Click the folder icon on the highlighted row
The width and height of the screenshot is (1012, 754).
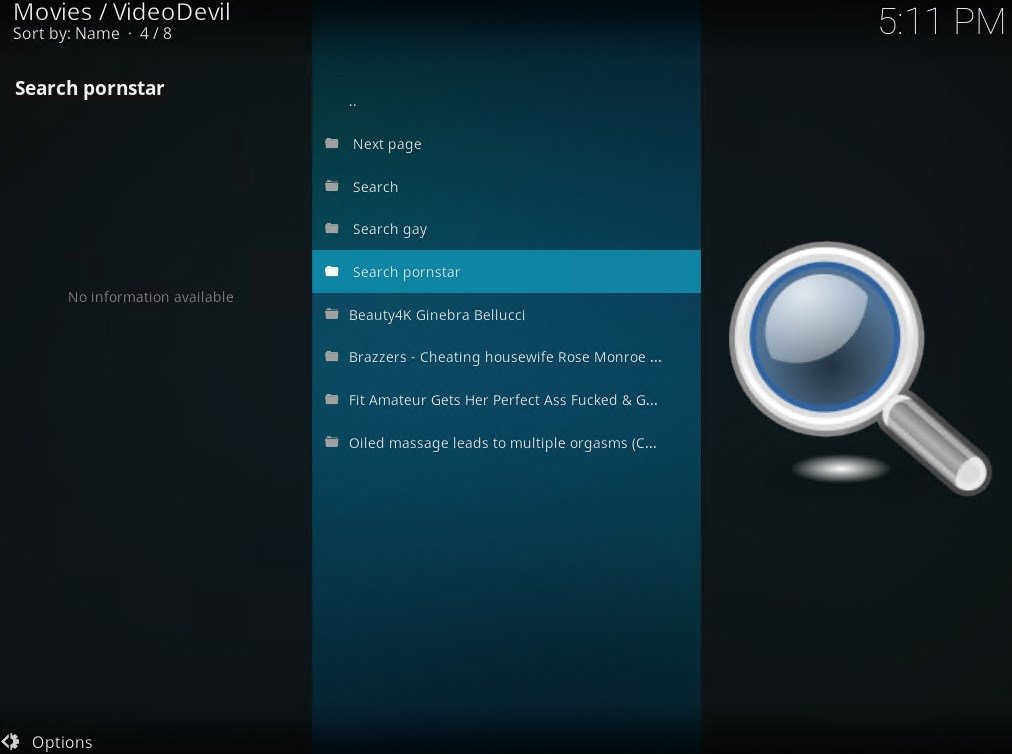[332, 271]
